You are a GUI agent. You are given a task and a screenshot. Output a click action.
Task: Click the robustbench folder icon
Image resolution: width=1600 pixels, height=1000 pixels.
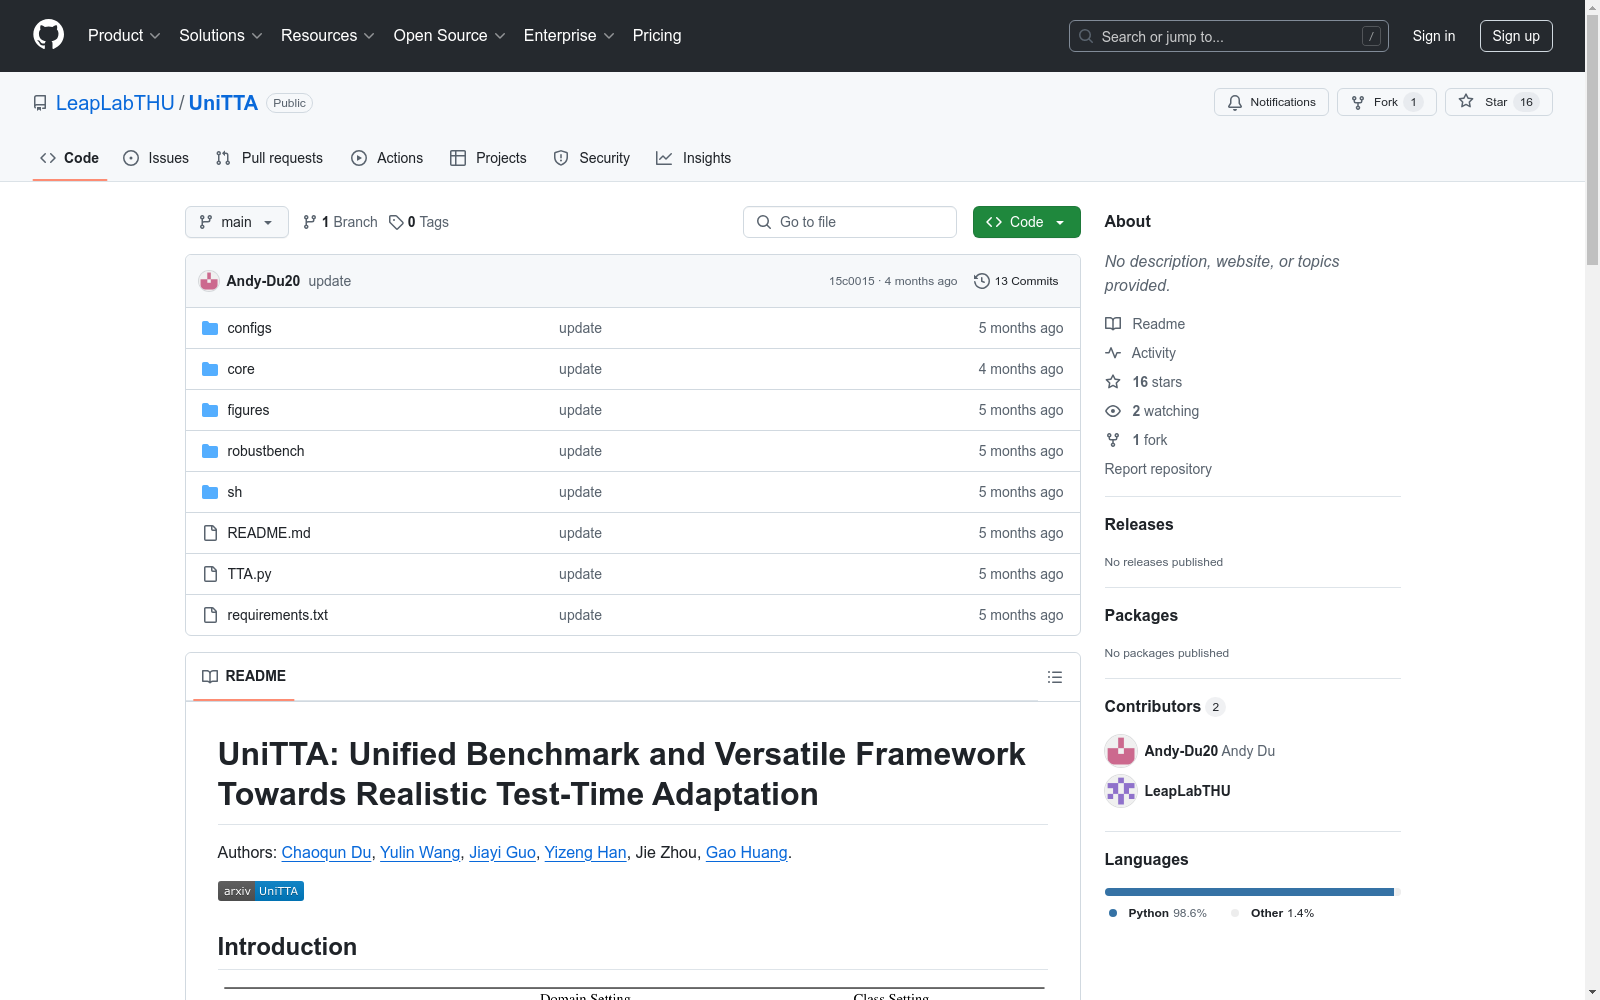(210, 451)
